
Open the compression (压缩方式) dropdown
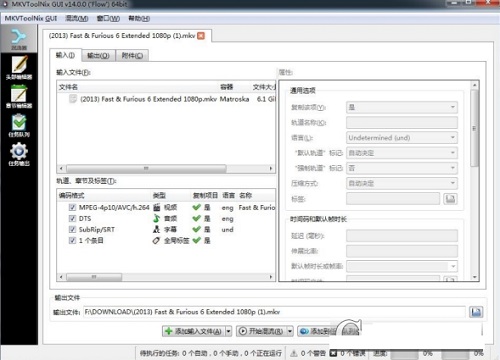tap(402, 183)
